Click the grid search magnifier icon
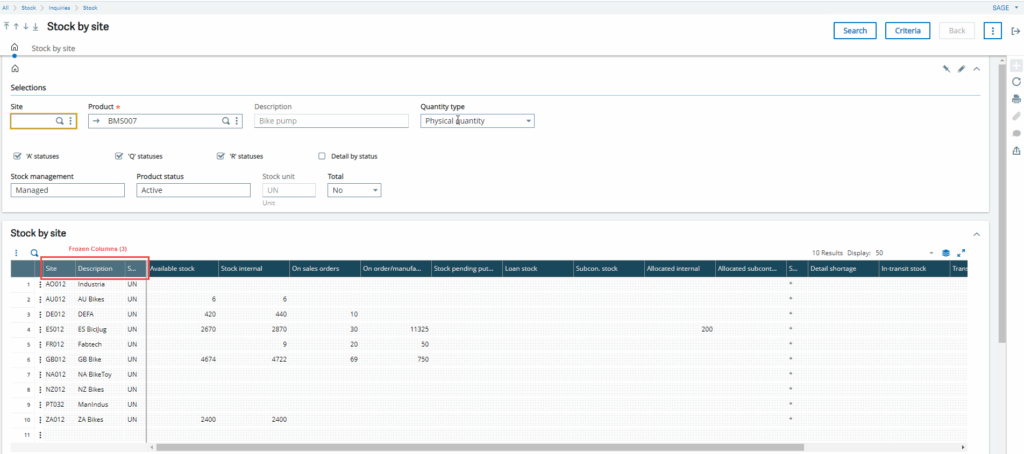 point(34,253)
